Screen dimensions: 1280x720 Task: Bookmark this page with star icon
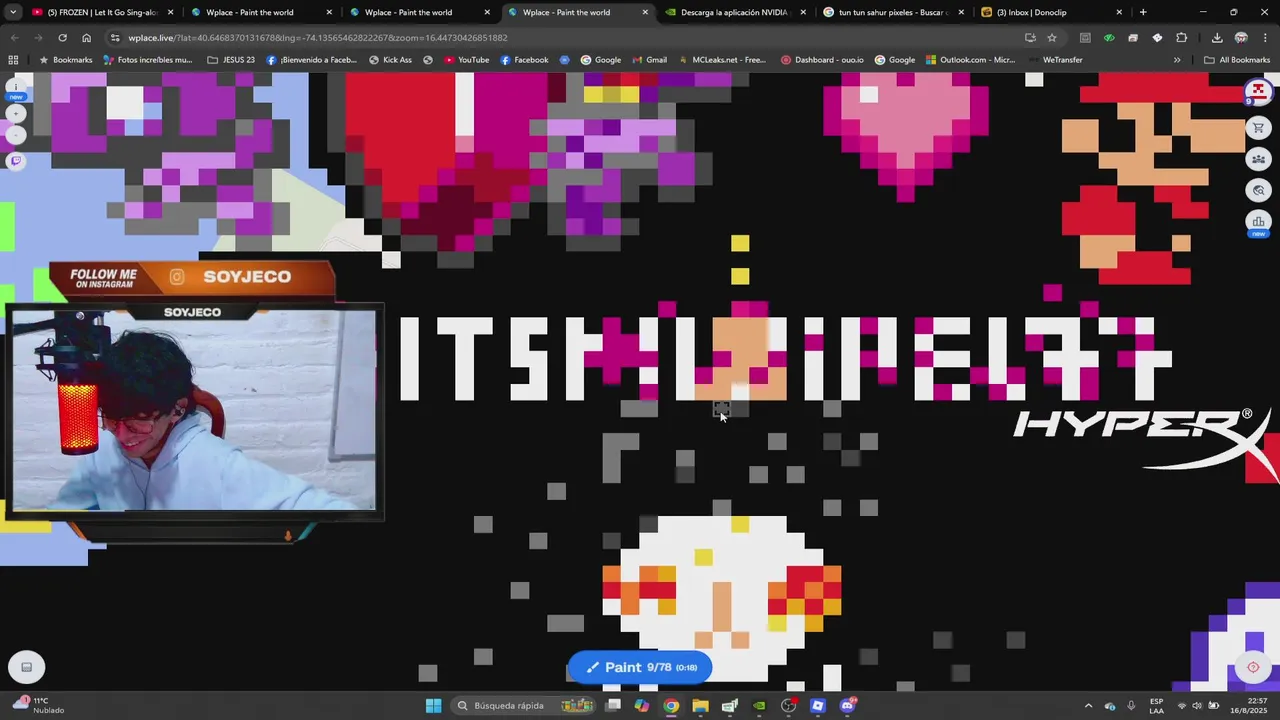click(1051, 37)
